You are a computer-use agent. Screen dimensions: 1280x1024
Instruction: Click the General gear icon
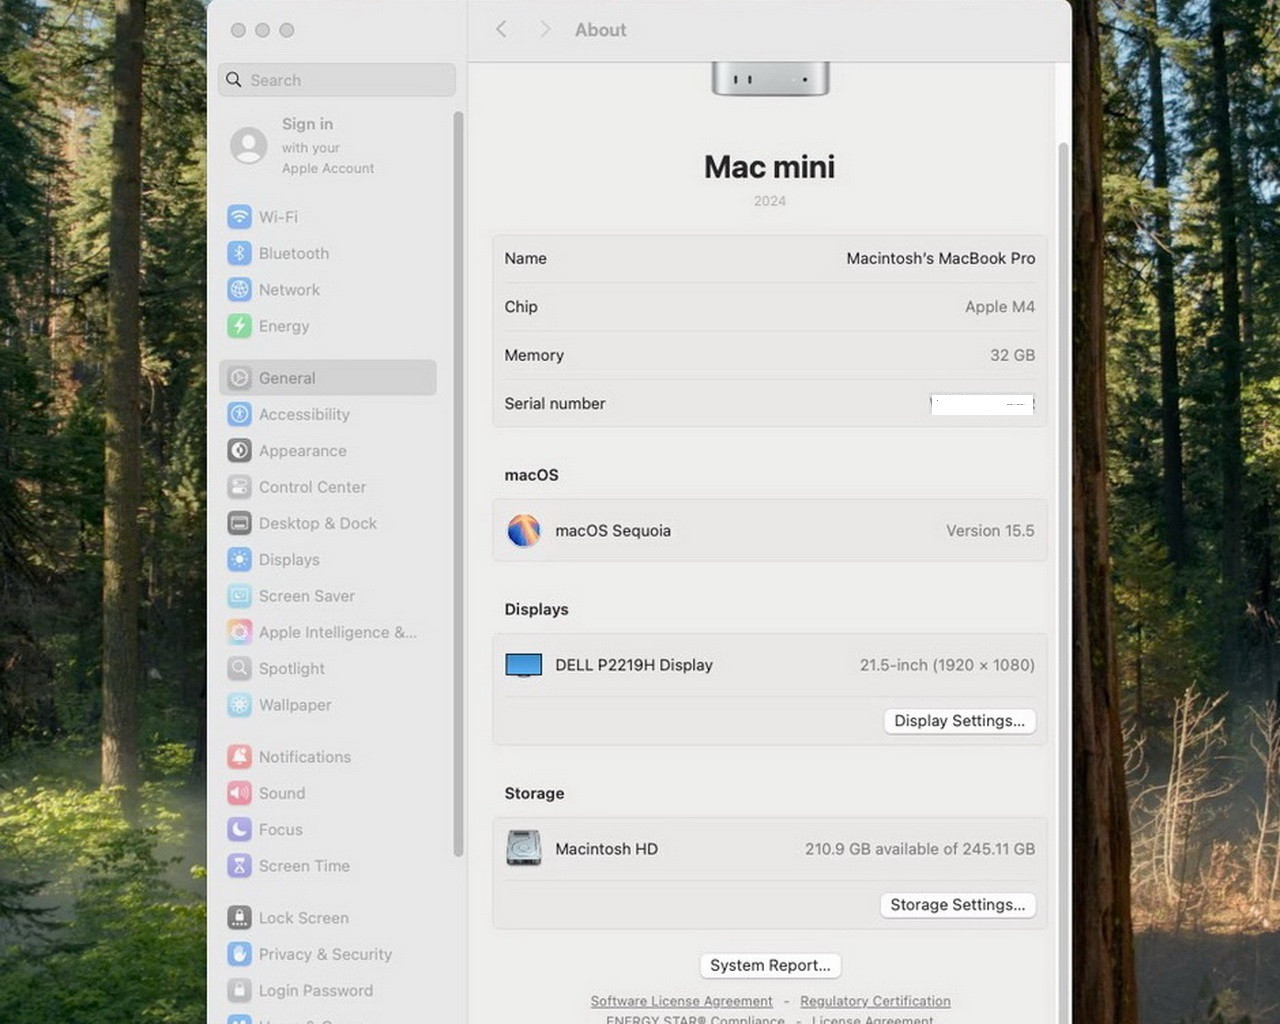(239, 378)
